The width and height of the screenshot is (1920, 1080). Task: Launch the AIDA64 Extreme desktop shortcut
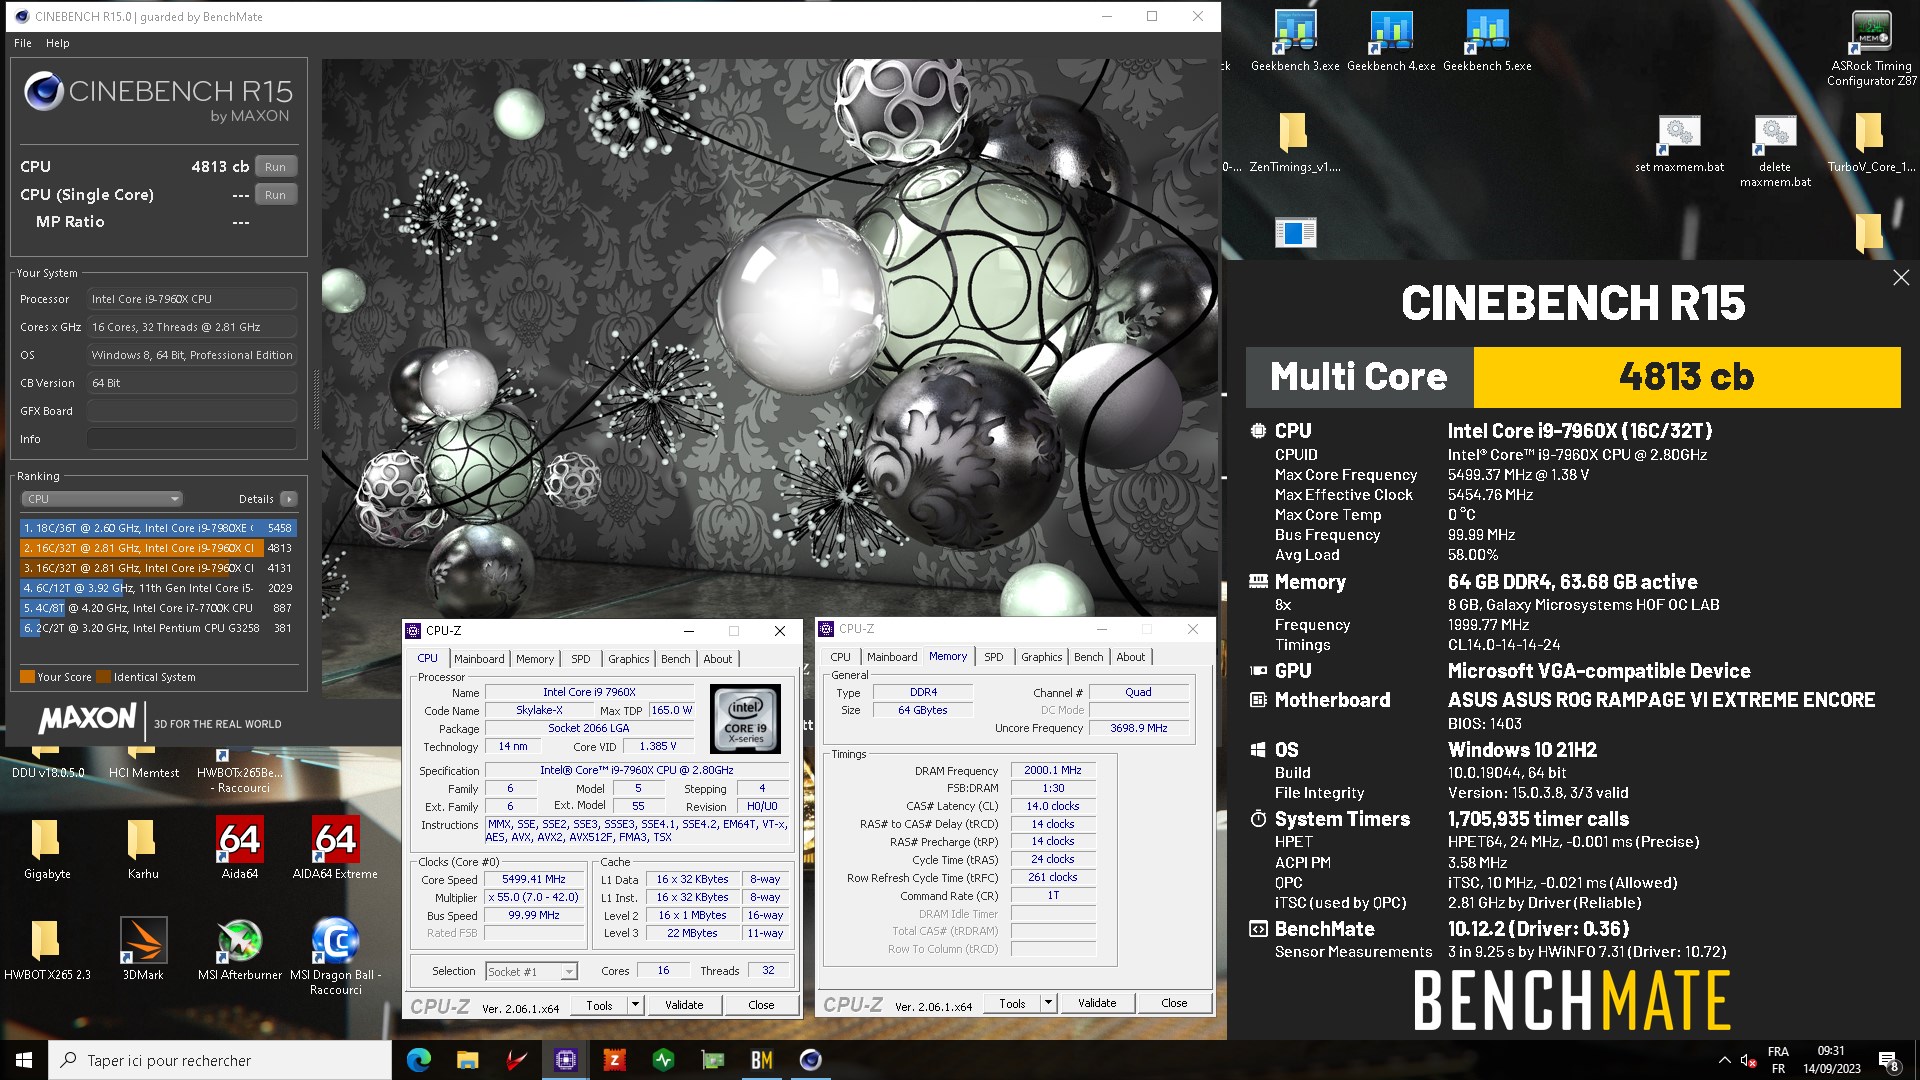coord(335,849)
